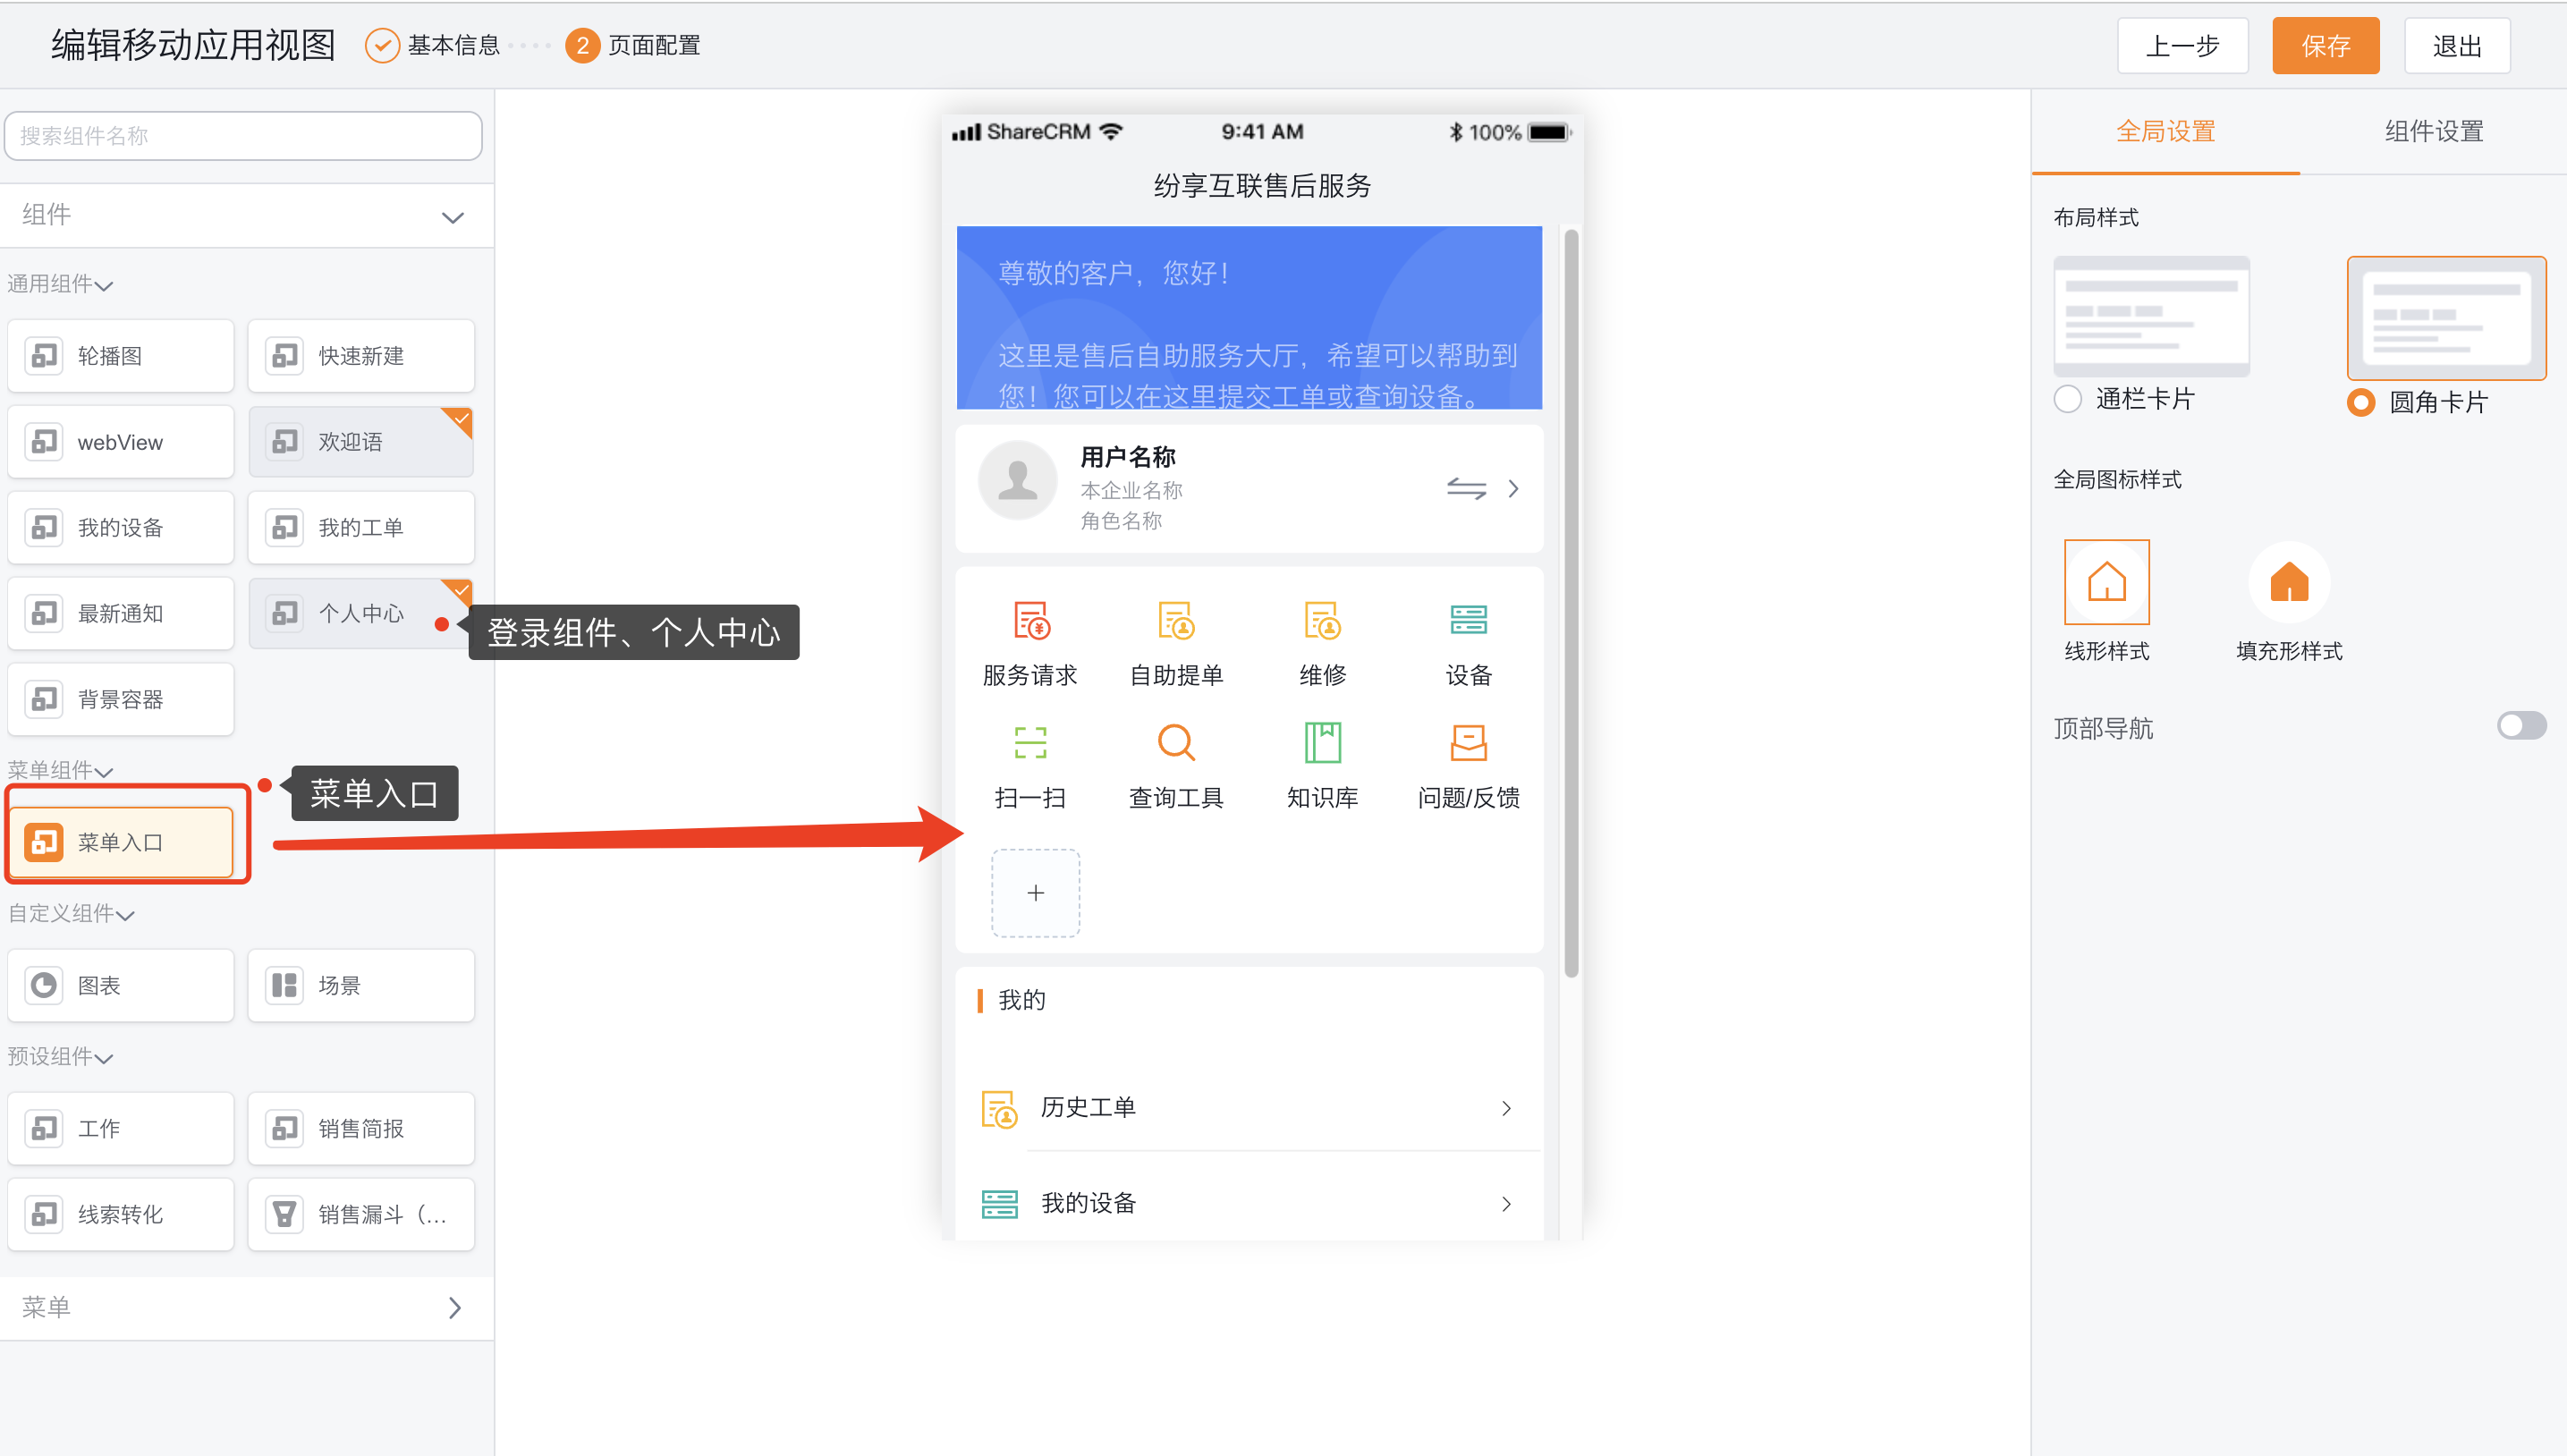Click the switch-account arrows icon in user card
Image resolution: width=2567 pixels, height=1456 pixels.
pos(1466,489)
